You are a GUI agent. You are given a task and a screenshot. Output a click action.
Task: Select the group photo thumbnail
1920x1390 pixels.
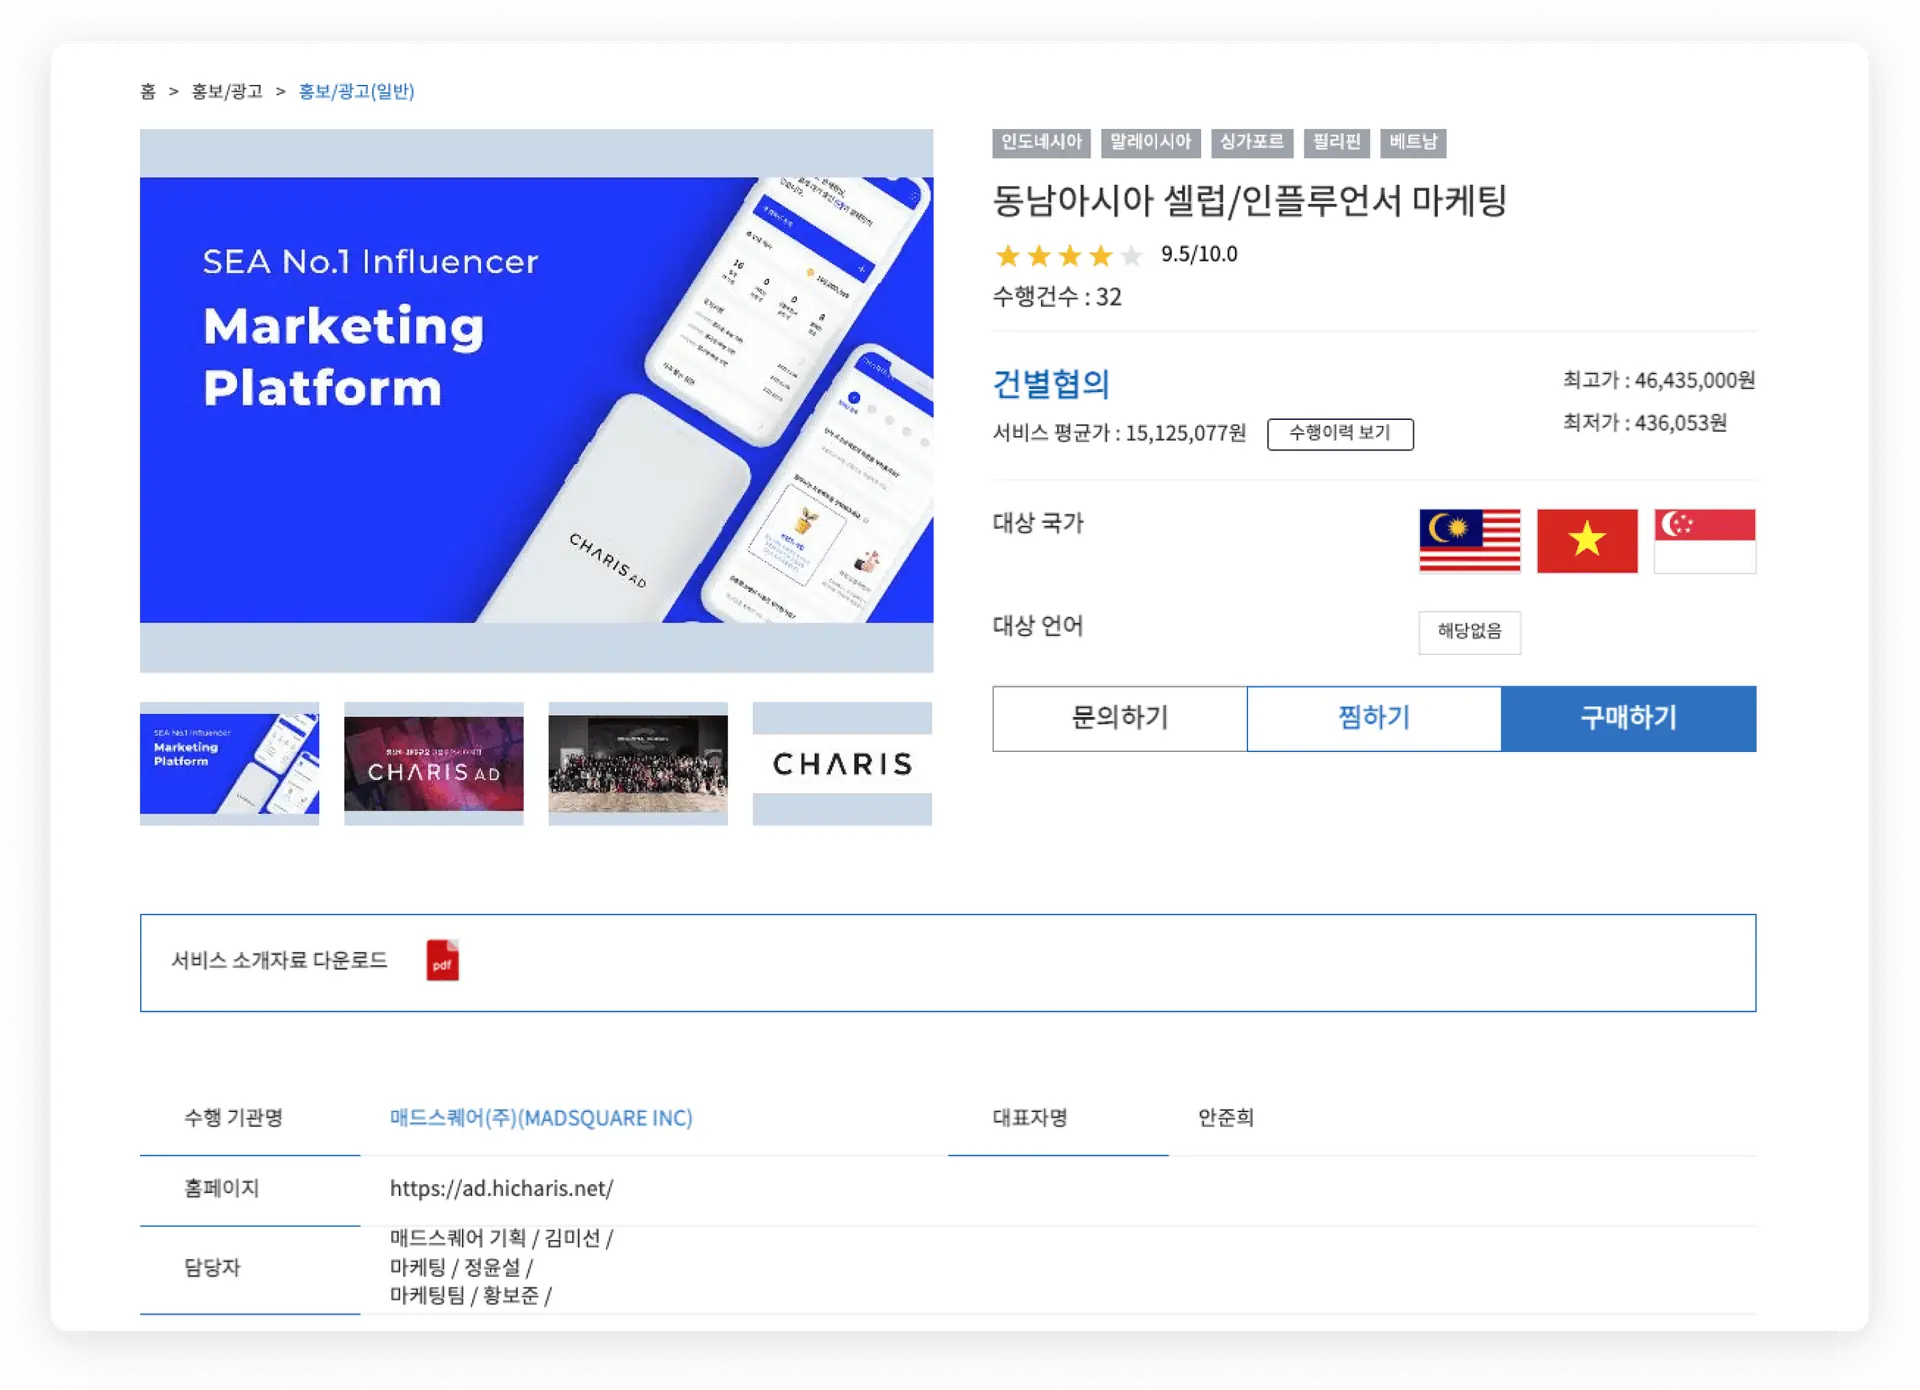(x=638, y=763)
